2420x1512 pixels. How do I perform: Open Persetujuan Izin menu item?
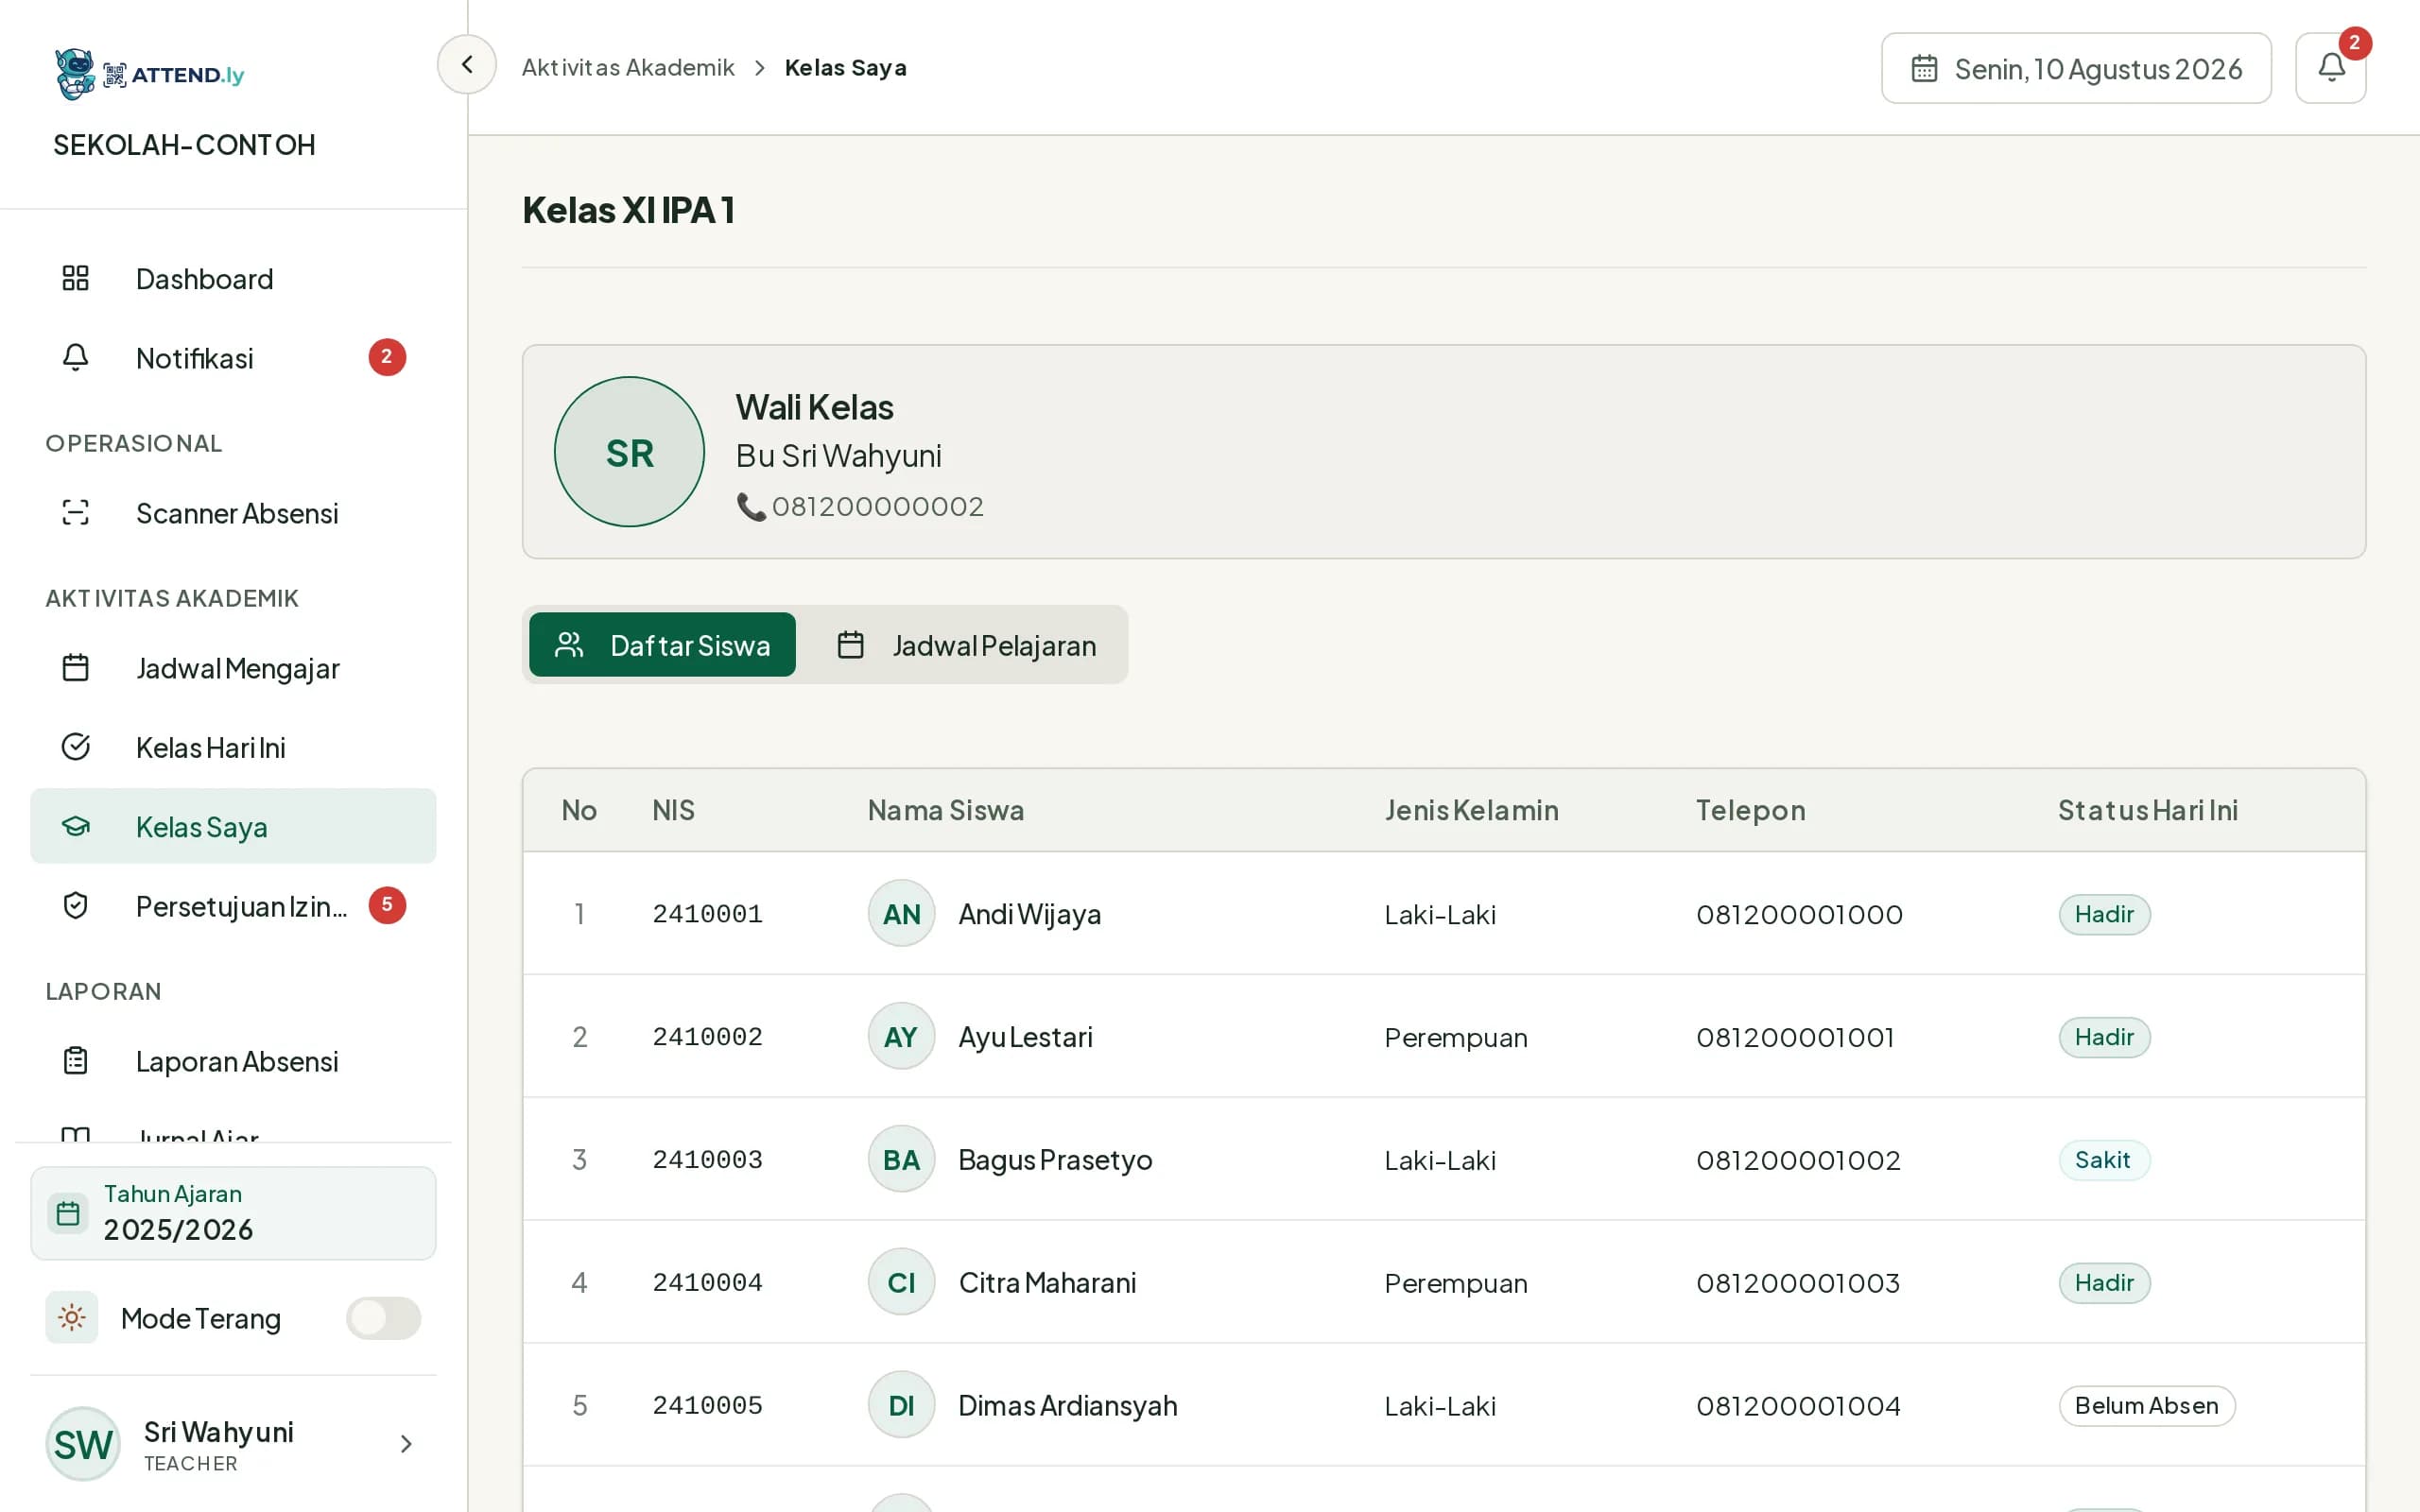[x=233, y=905]
